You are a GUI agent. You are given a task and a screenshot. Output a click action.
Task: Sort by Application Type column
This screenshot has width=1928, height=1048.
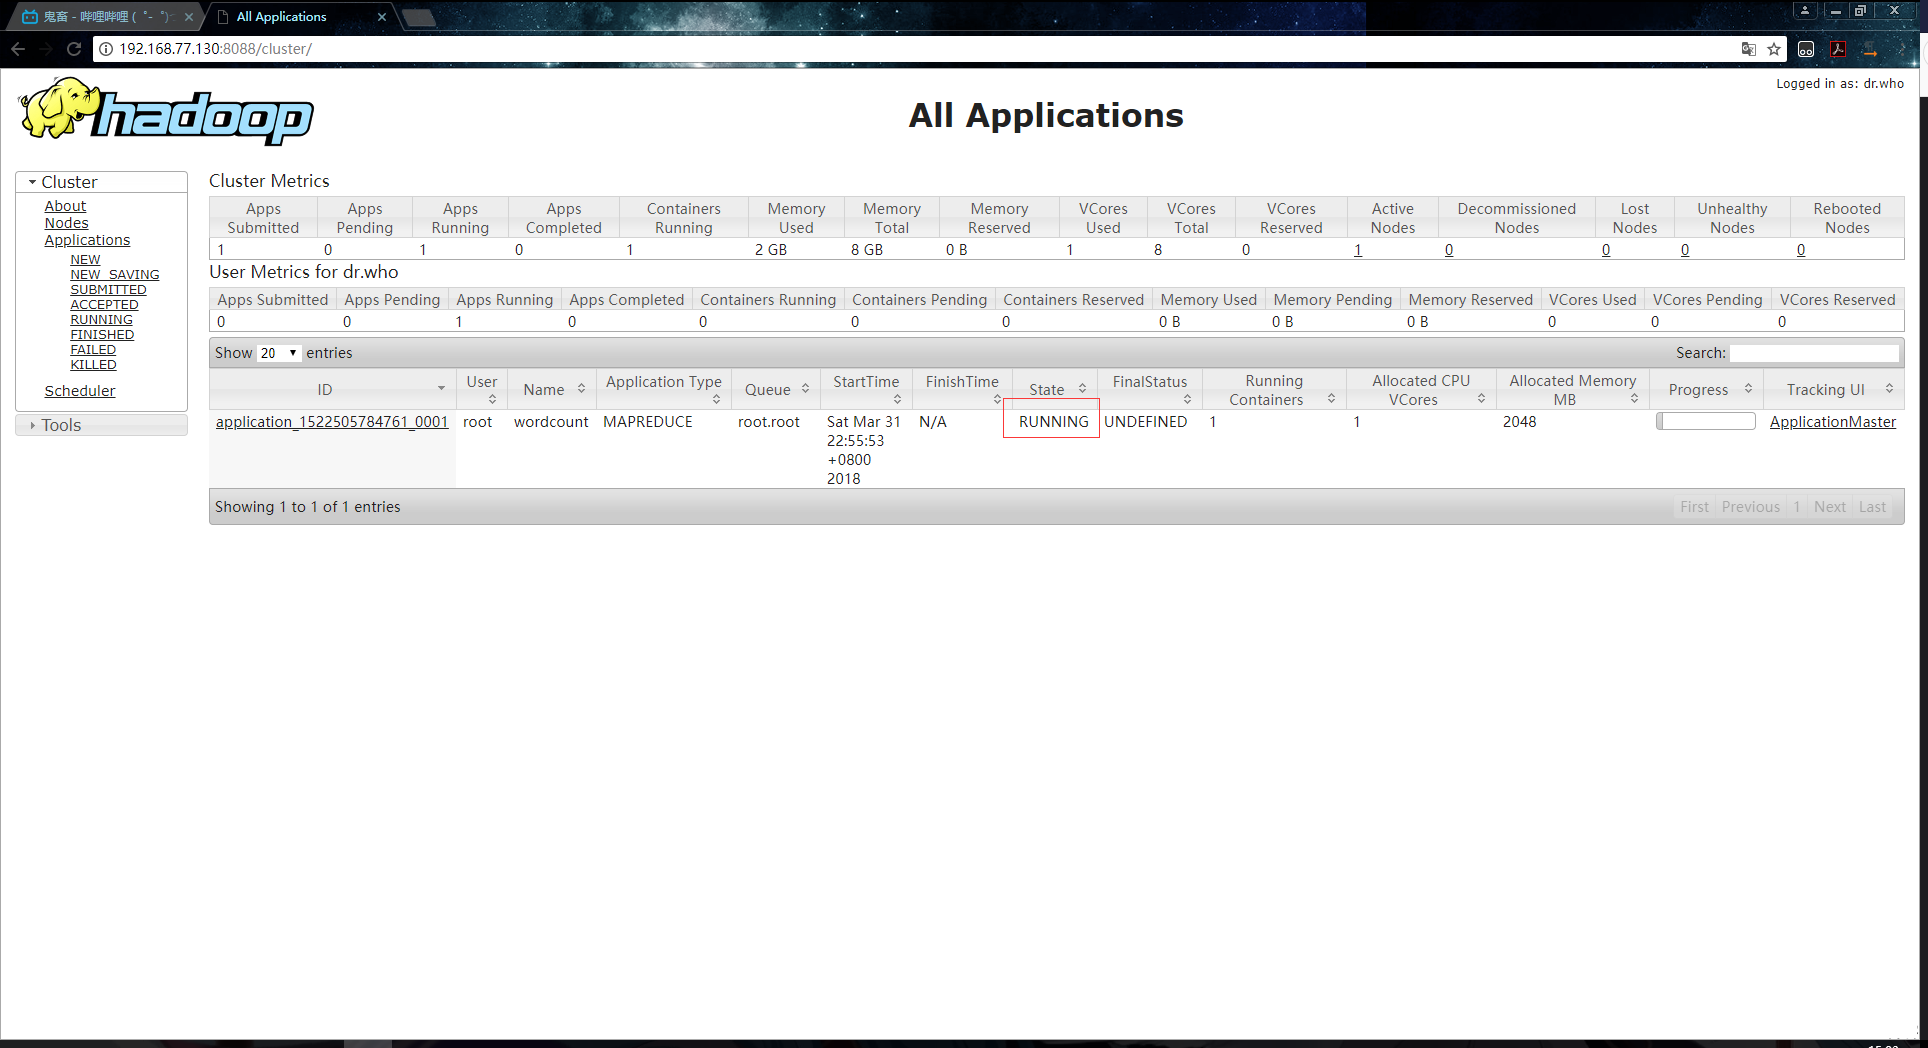coord(664,389)
